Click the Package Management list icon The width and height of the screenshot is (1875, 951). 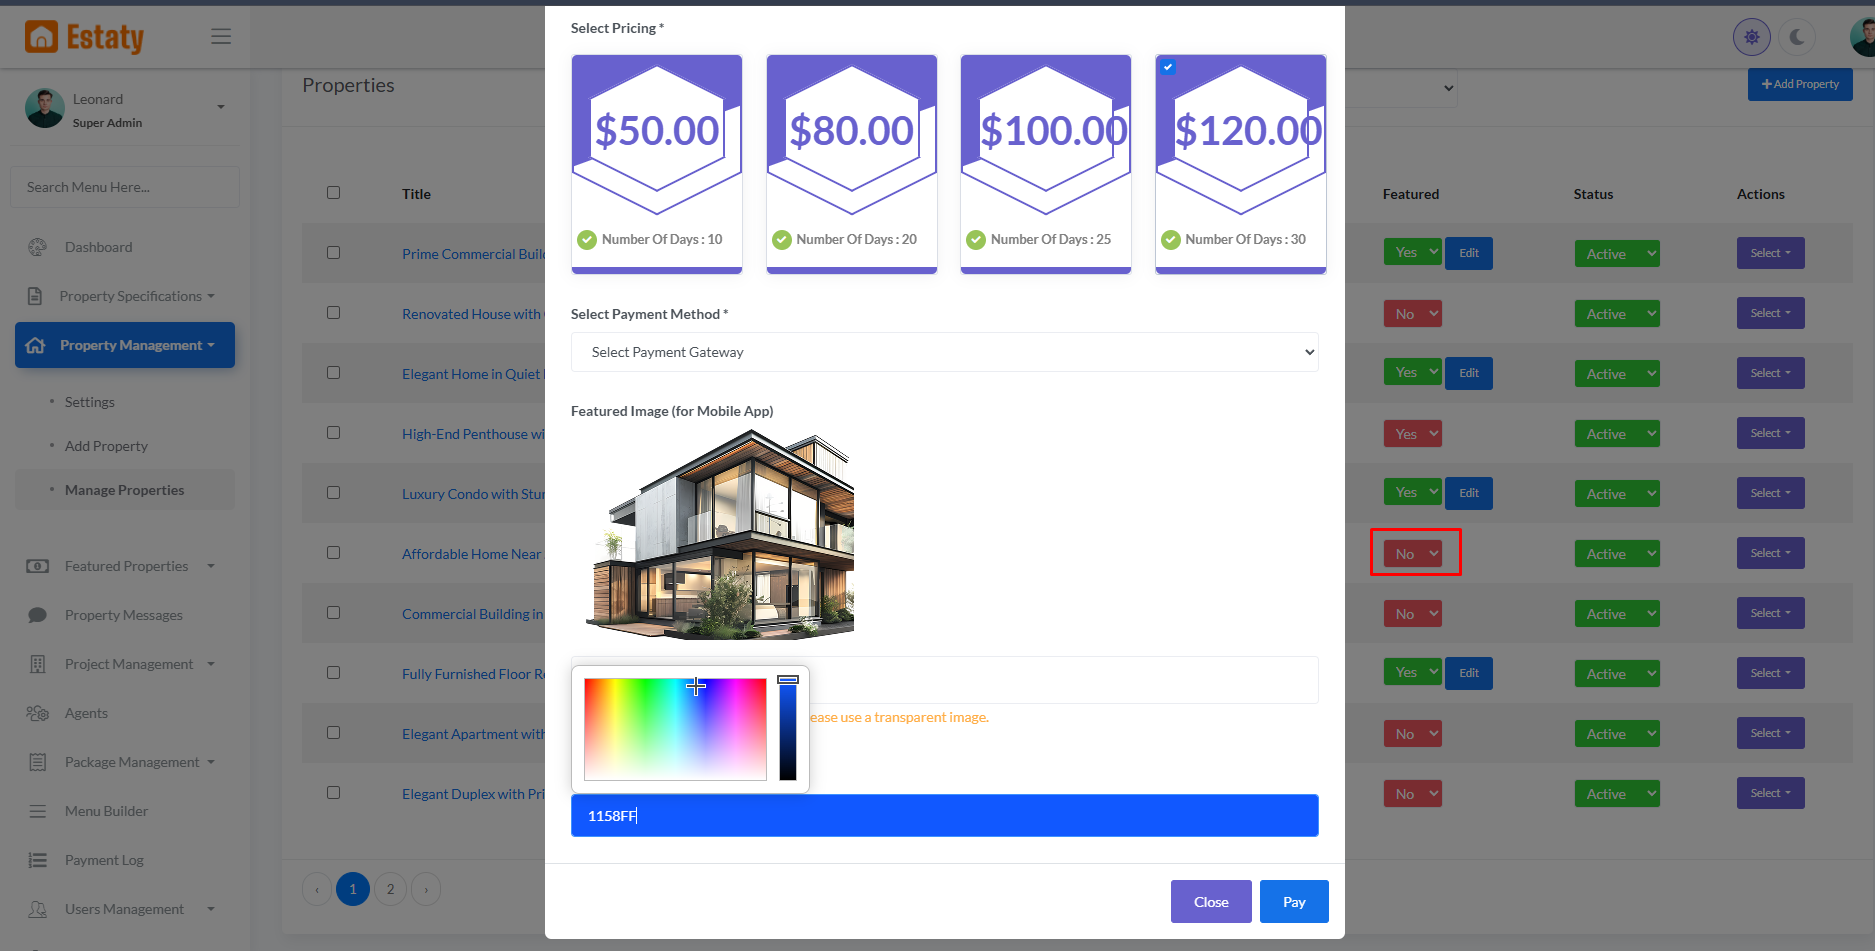[38, 762]
